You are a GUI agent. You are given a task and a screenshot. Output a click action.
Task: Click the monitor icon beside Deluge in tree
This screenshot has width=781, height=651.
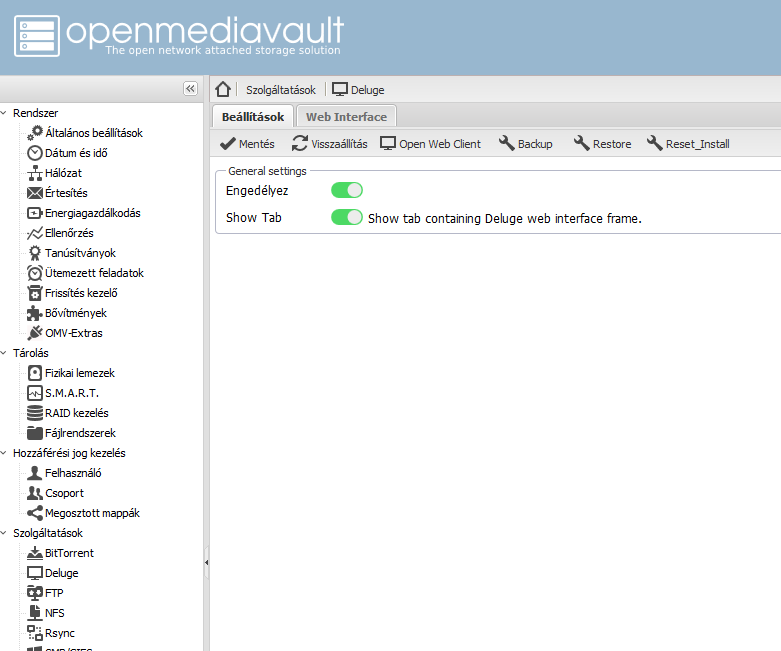pyautogui.click(x=35, y=573)
